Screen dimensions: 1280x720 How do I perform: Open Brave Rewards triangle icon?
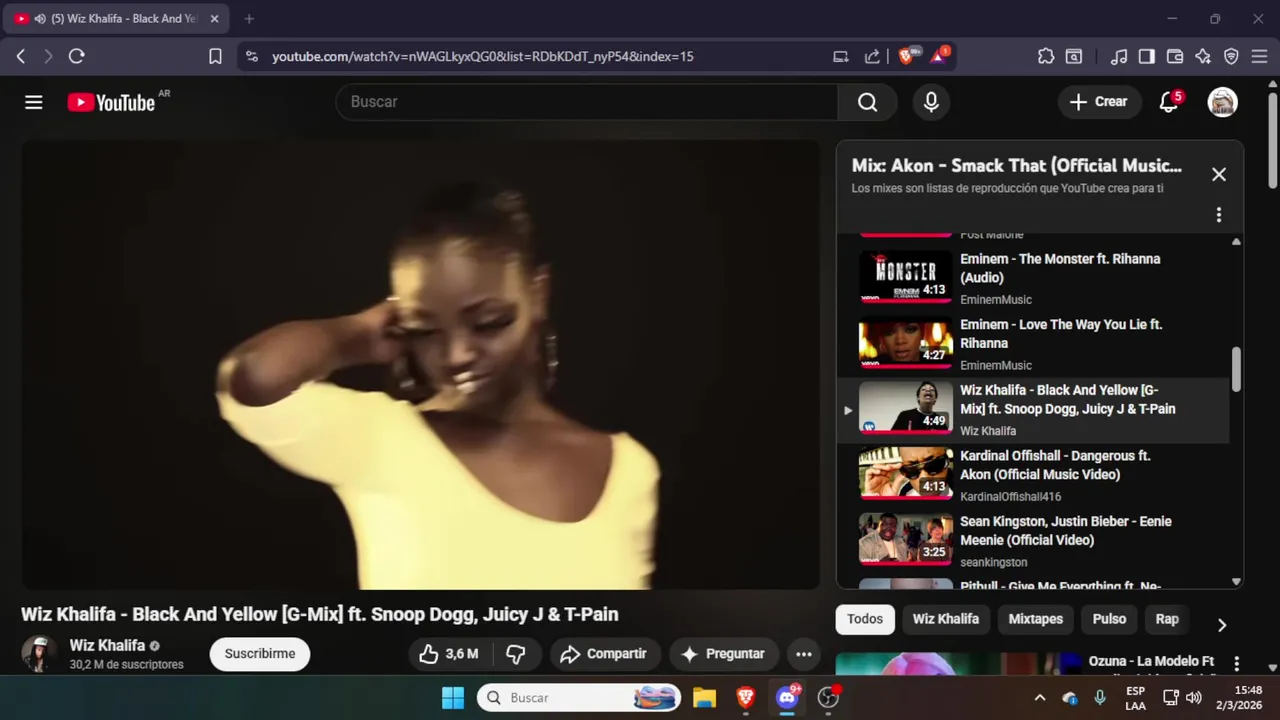(x=939, y=56)
